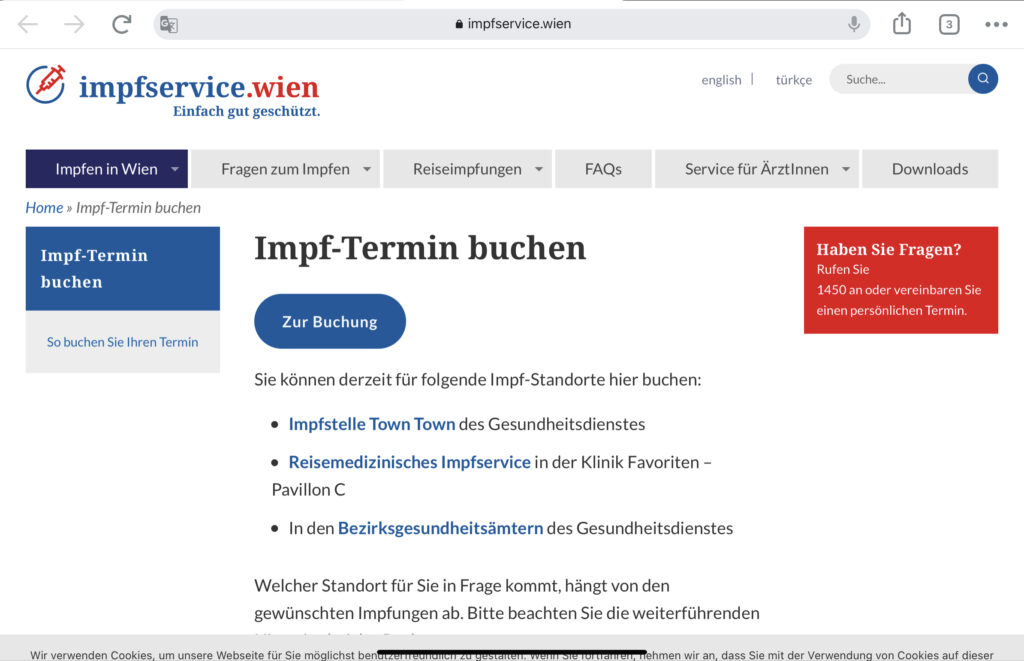Viewport: 1024px width, 661px height.
Task: Open the Service für ÄrztInnen menu
Action: tap(757, 169)
